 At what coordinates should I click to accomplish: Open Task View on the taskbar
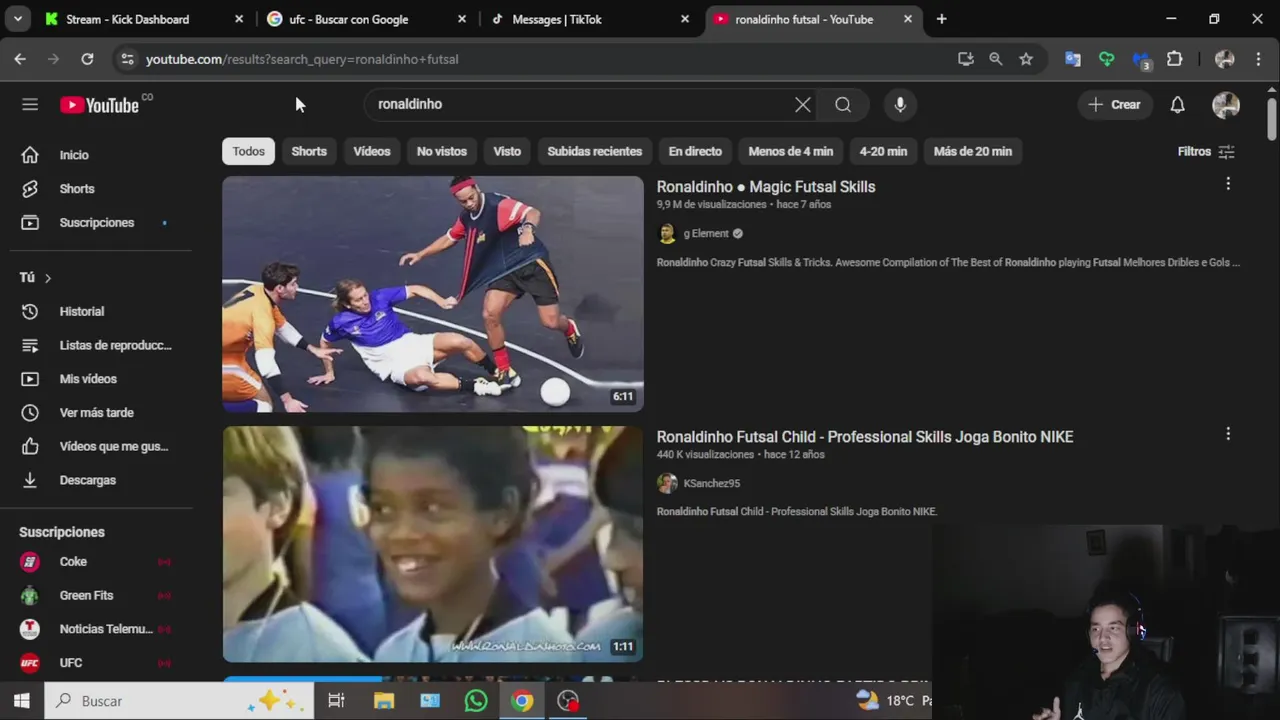click(336, 701)
